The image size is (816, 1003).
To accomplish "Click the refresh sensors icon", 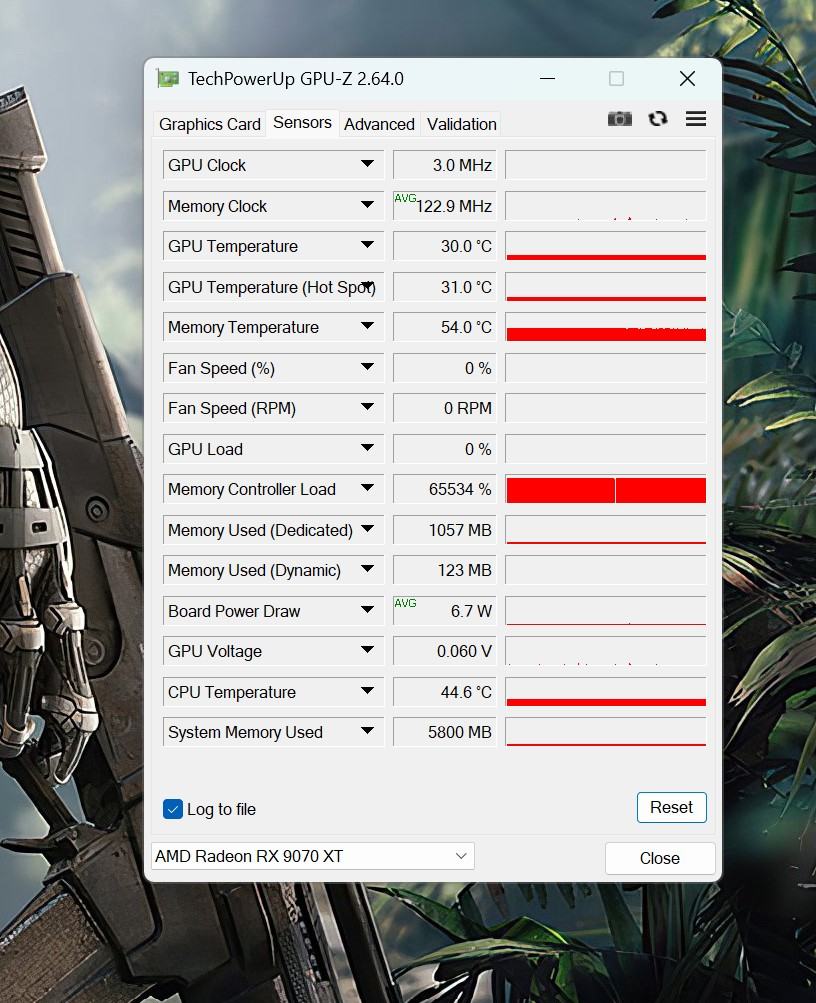I will coord(657,119).
